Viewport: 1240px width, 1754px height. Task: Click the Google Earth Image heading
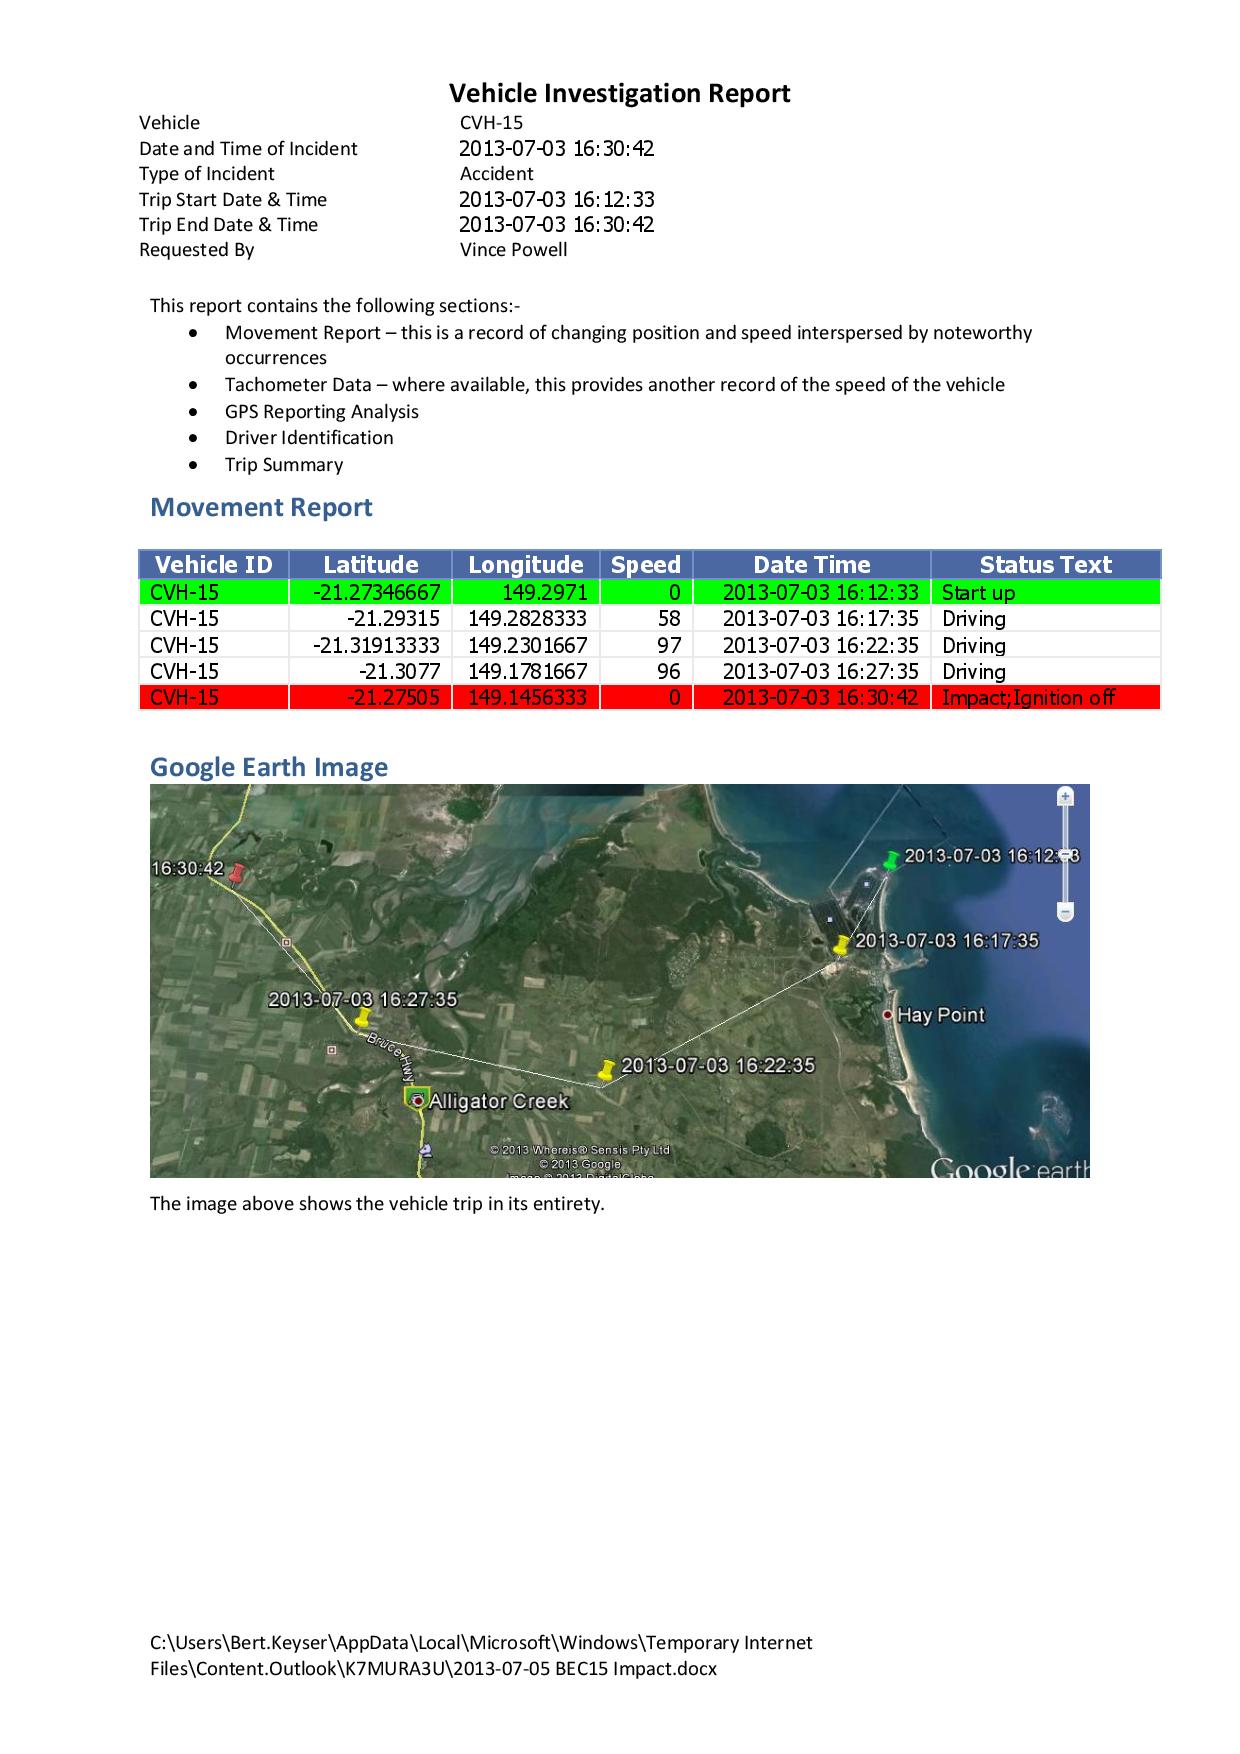pos(269,767)
